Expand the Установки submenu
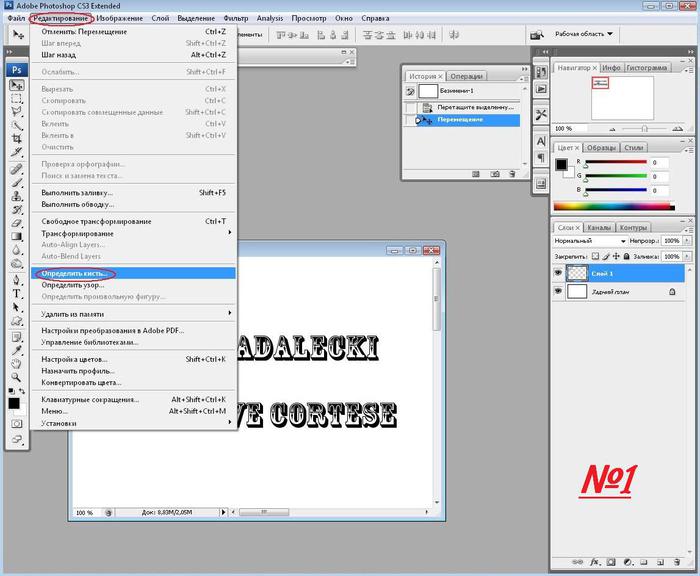700x576 pixels. (134, 423)
